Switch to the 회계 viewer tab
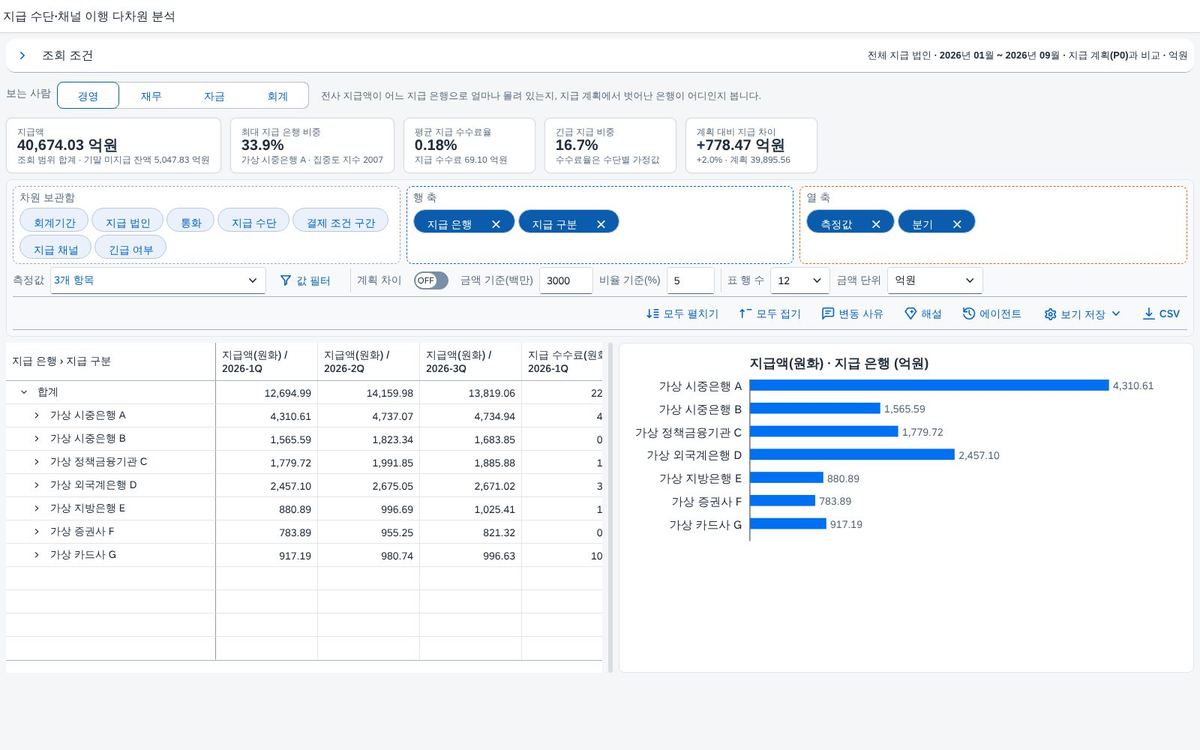The height and width of the screenshot is (750, 1200). (x=277, y=96)
